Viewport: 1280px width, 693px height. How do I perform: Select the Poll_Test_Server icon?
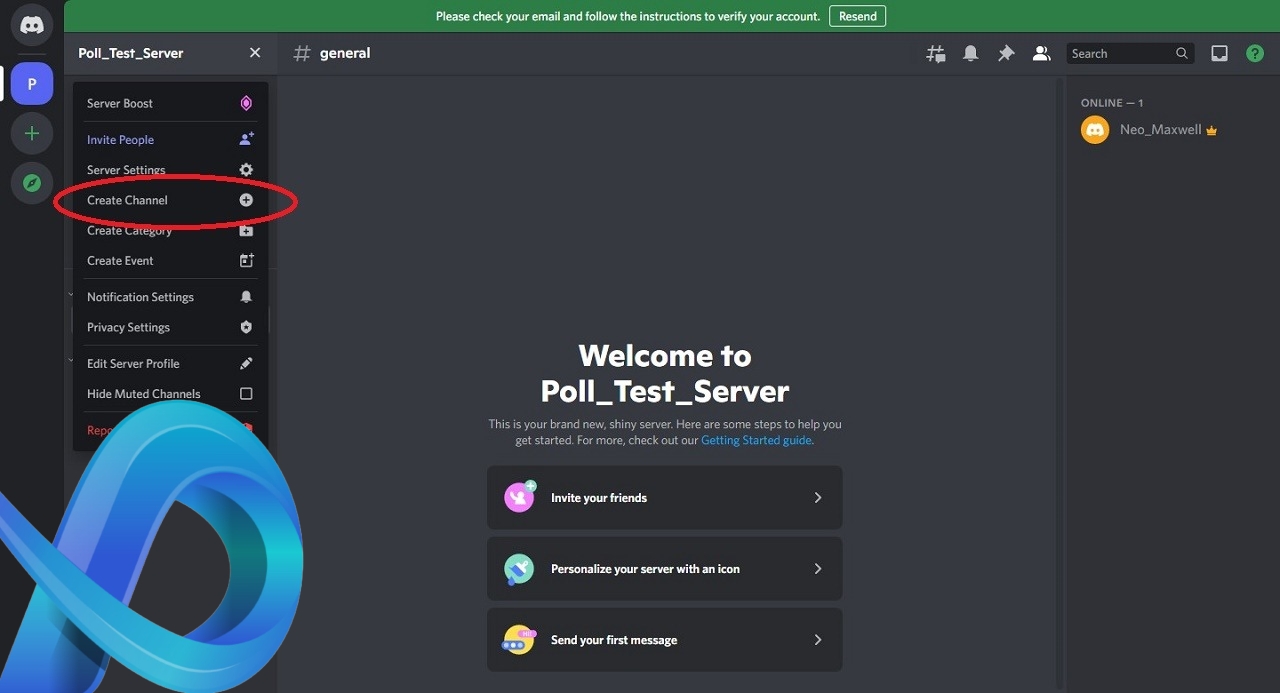[32, 84]
